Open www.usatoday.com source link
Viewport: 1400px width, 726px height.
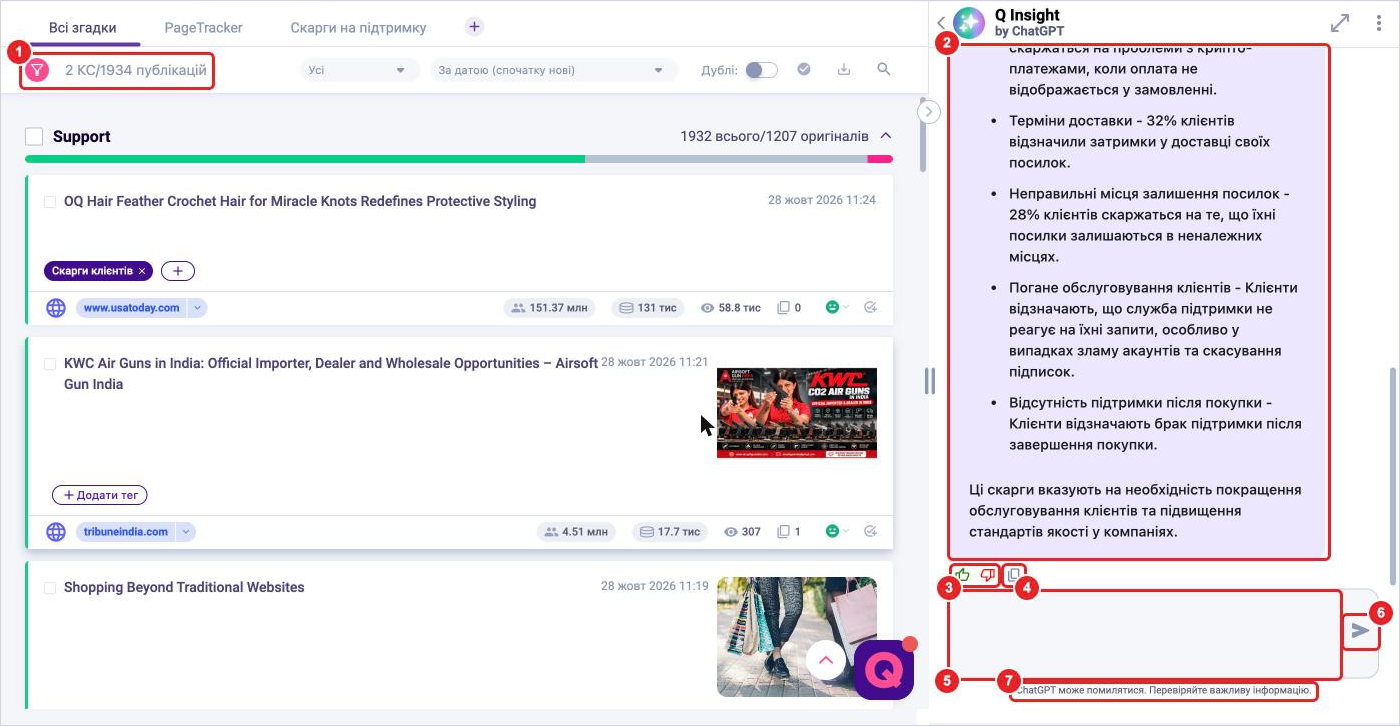(x=131, y=308)
